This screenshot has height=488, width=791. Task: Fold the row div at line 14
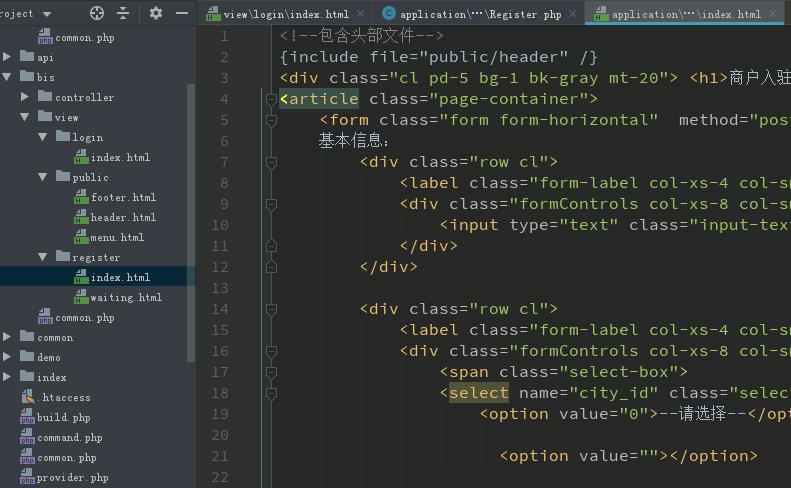(x=271, y=309)
